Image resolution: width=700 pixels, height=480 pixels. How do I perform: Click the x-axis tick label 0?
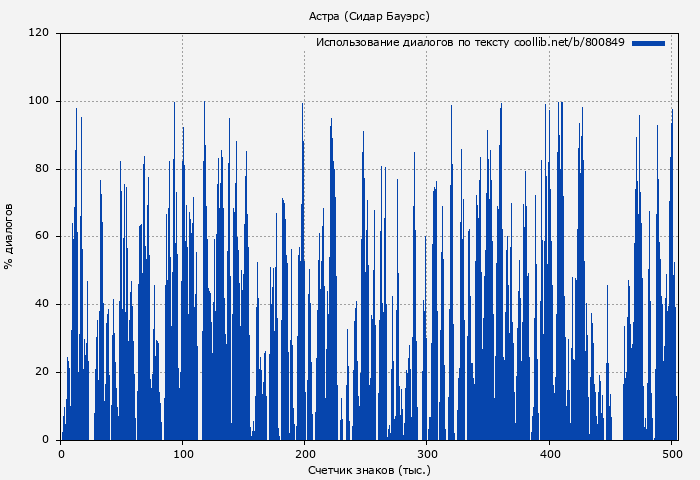pos(61,454)
